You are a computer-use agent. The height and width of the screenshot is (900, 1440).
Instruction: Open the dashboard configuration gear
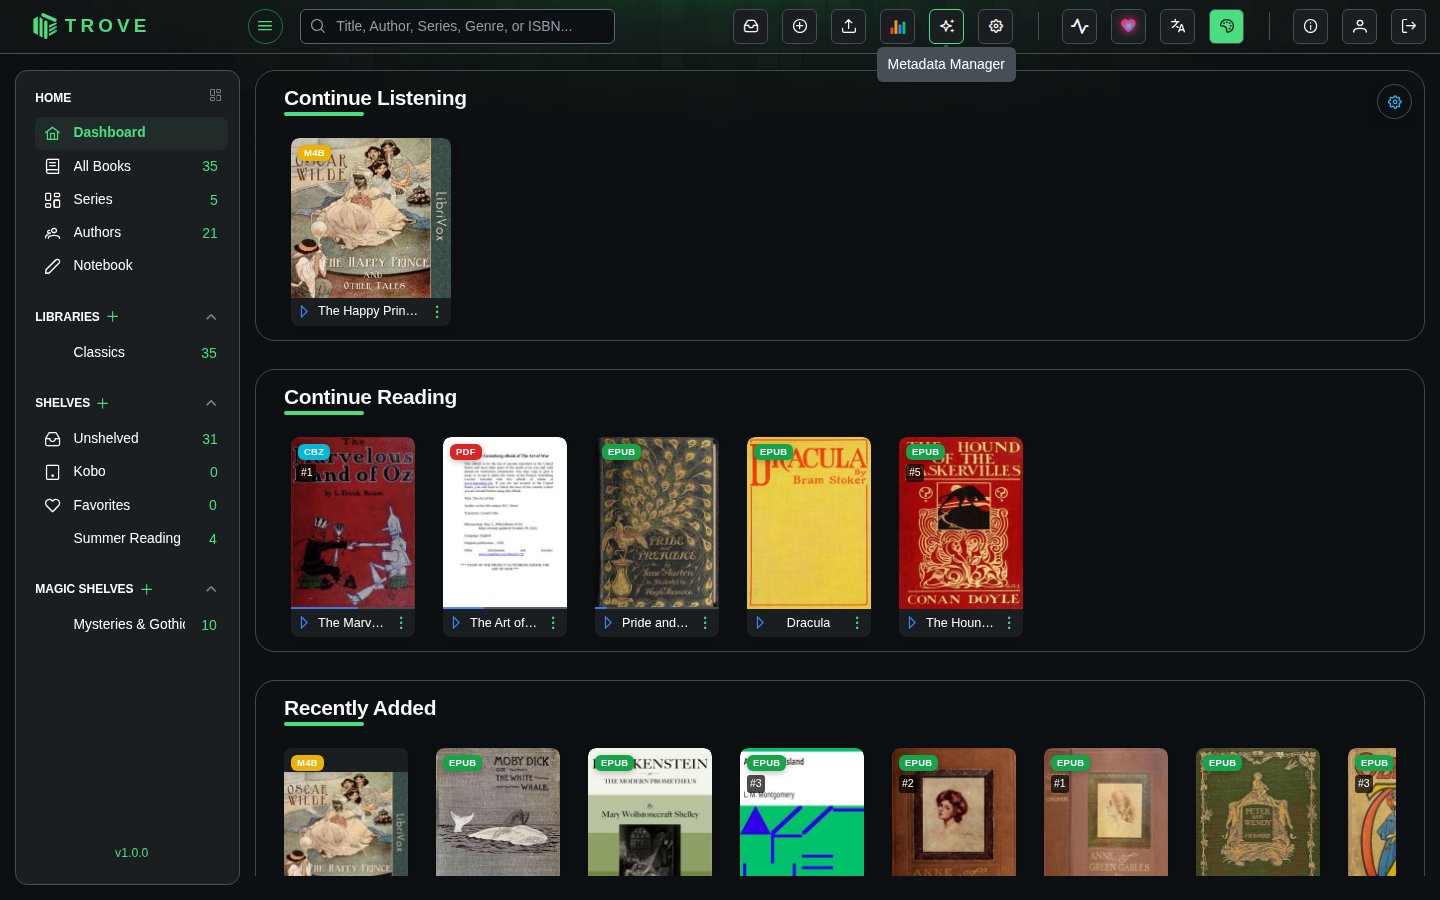[1395, 102]
